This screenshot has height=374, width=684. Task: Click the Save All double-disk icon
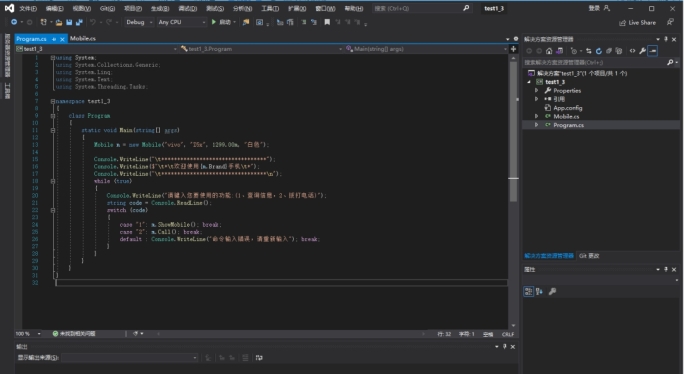(79, 22)
